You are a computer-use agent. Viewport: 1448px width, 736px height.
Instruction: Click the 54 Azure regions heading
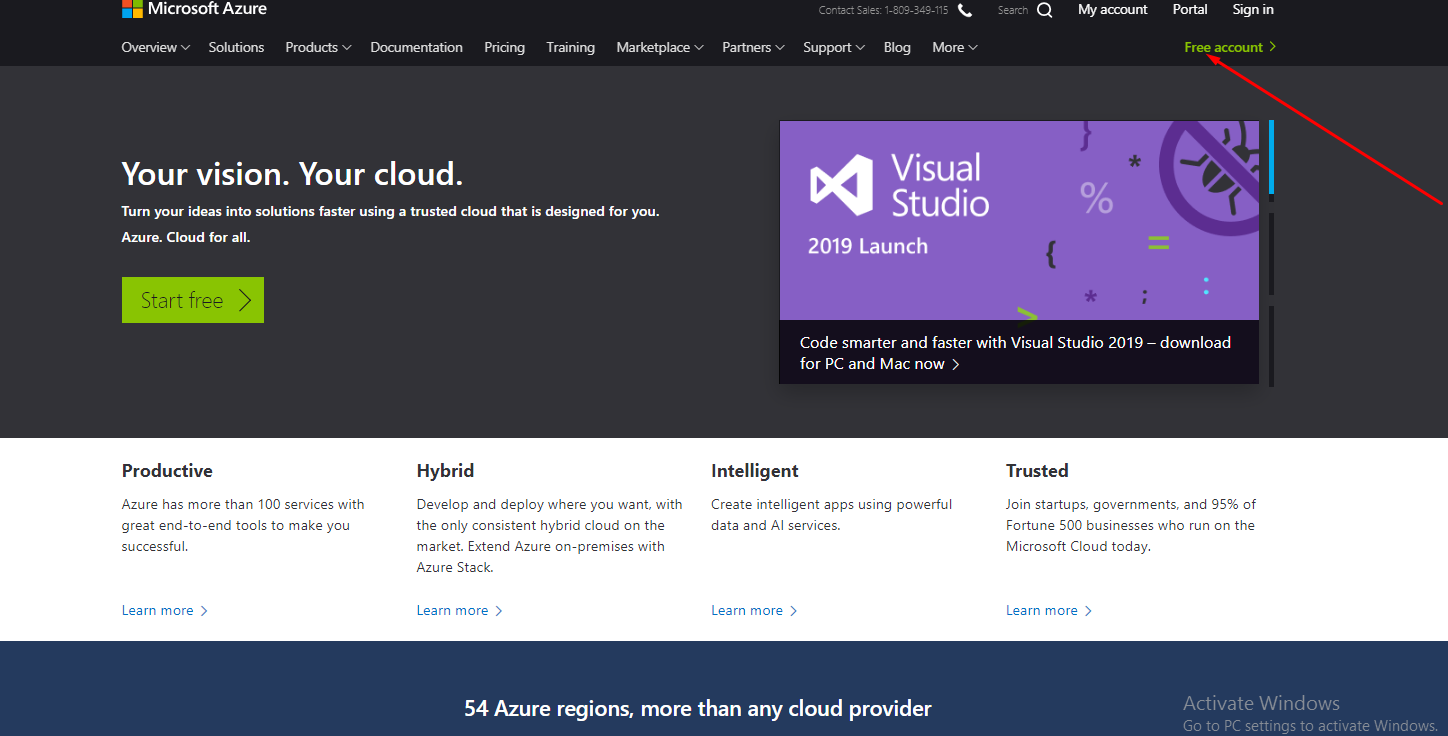point(698,709)
